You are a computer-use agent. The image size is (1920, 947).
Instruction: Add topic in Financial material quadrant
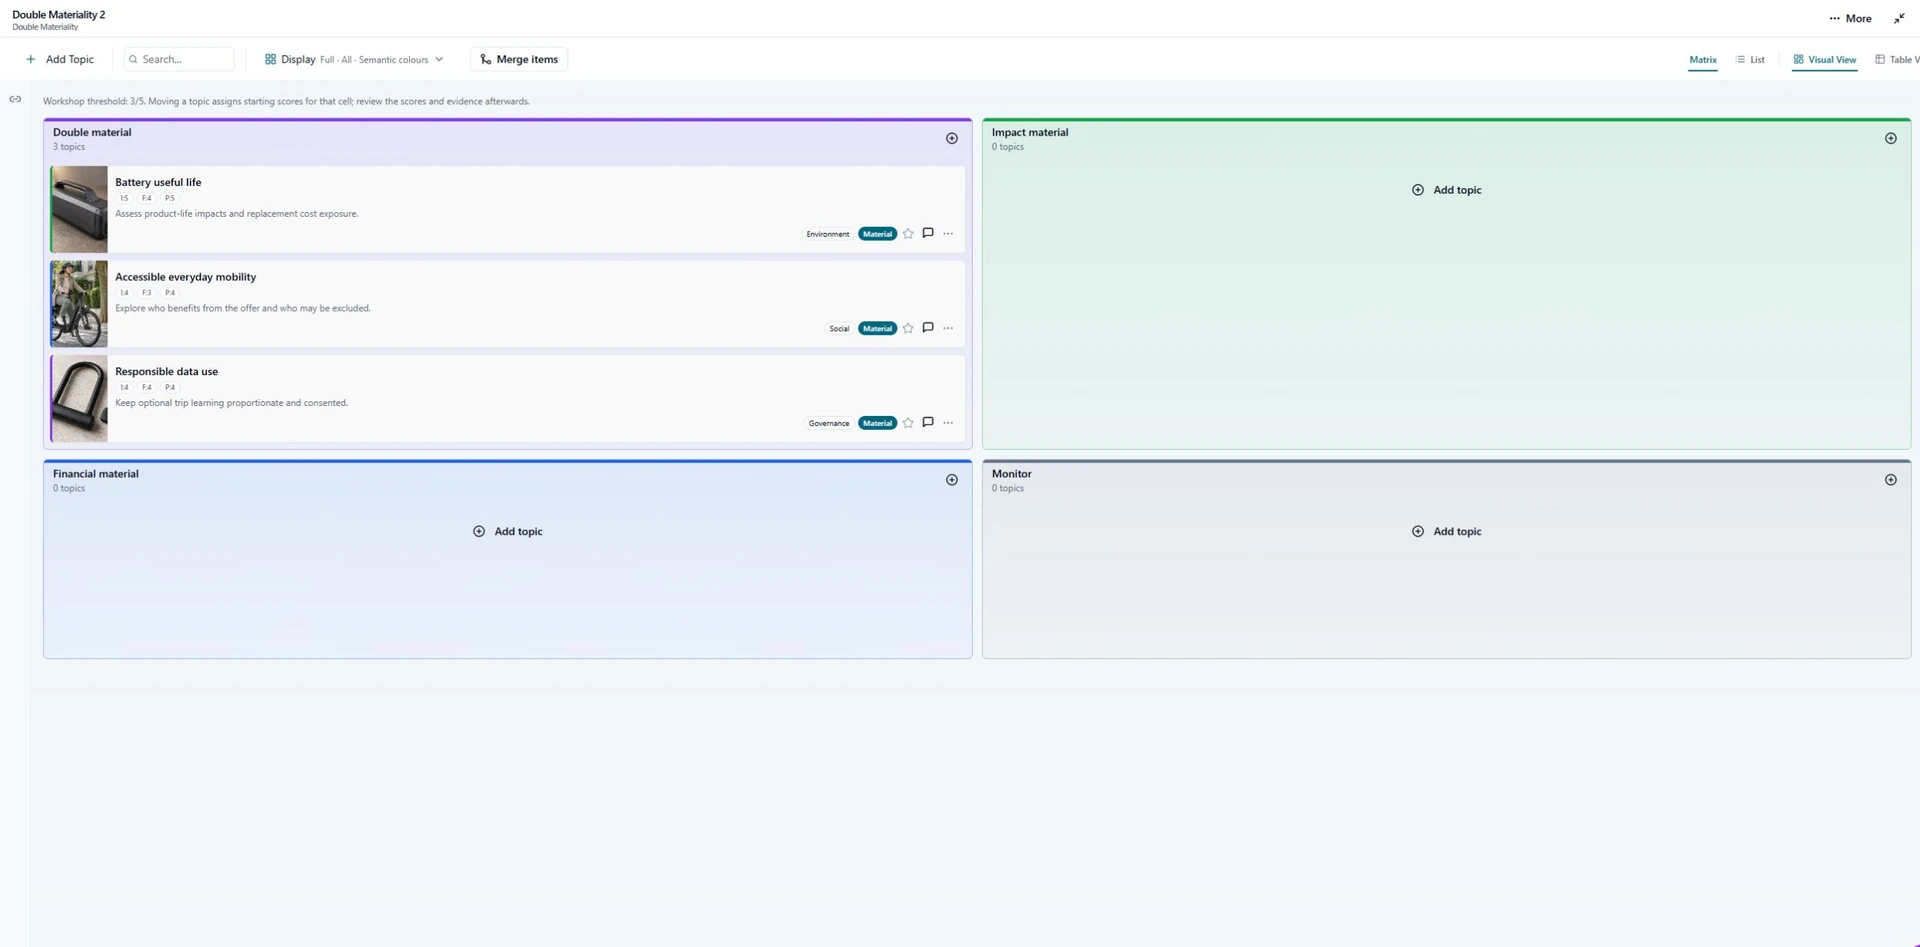[508, 531]
